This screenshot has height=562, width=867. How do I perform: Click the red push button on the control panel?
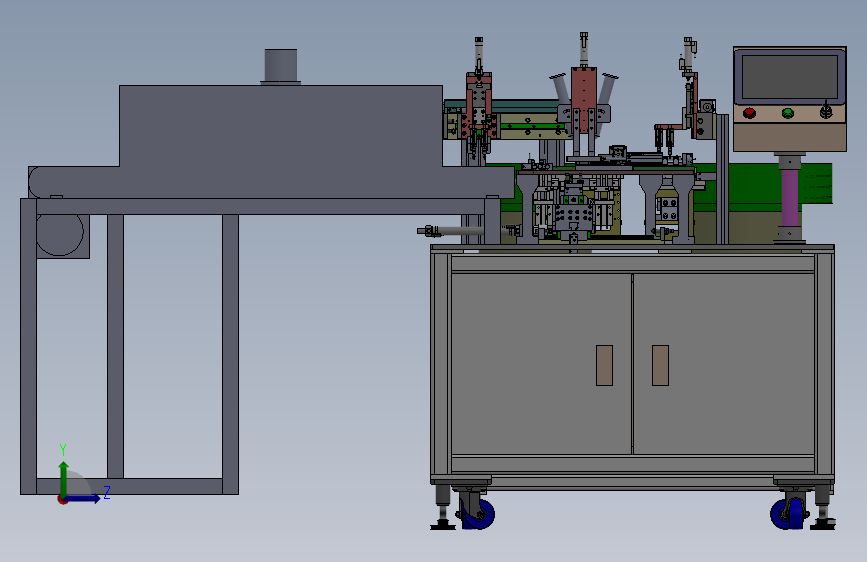749,113
